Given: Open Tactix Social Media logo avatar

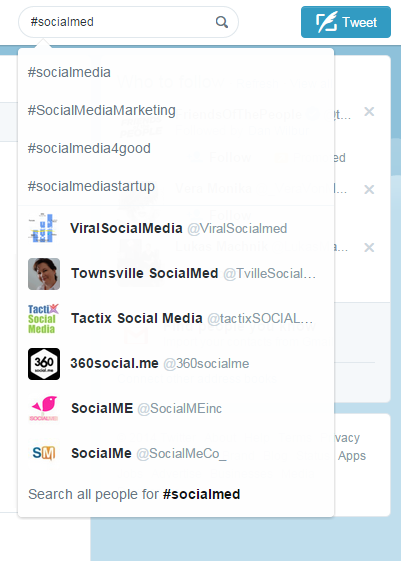Looking at the screenshot, I should click(43, 319).
